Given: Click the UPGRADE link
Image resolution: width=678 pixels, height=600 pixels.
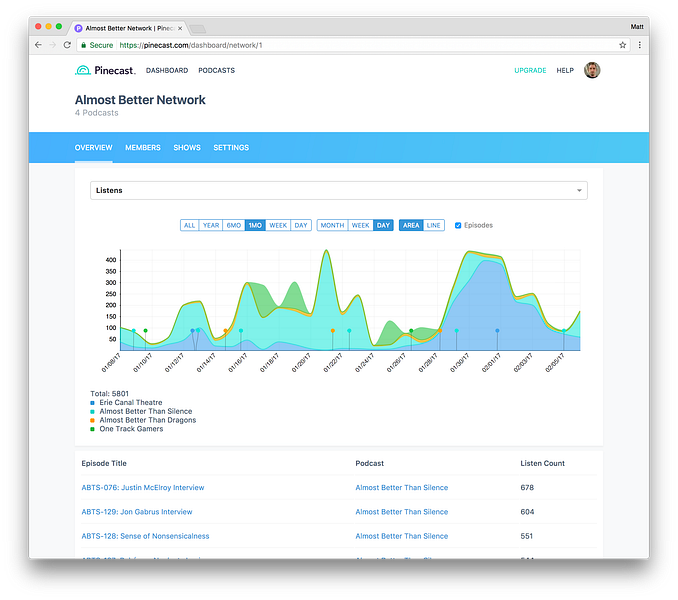Looking at the screenshot, I should point(530,70).
